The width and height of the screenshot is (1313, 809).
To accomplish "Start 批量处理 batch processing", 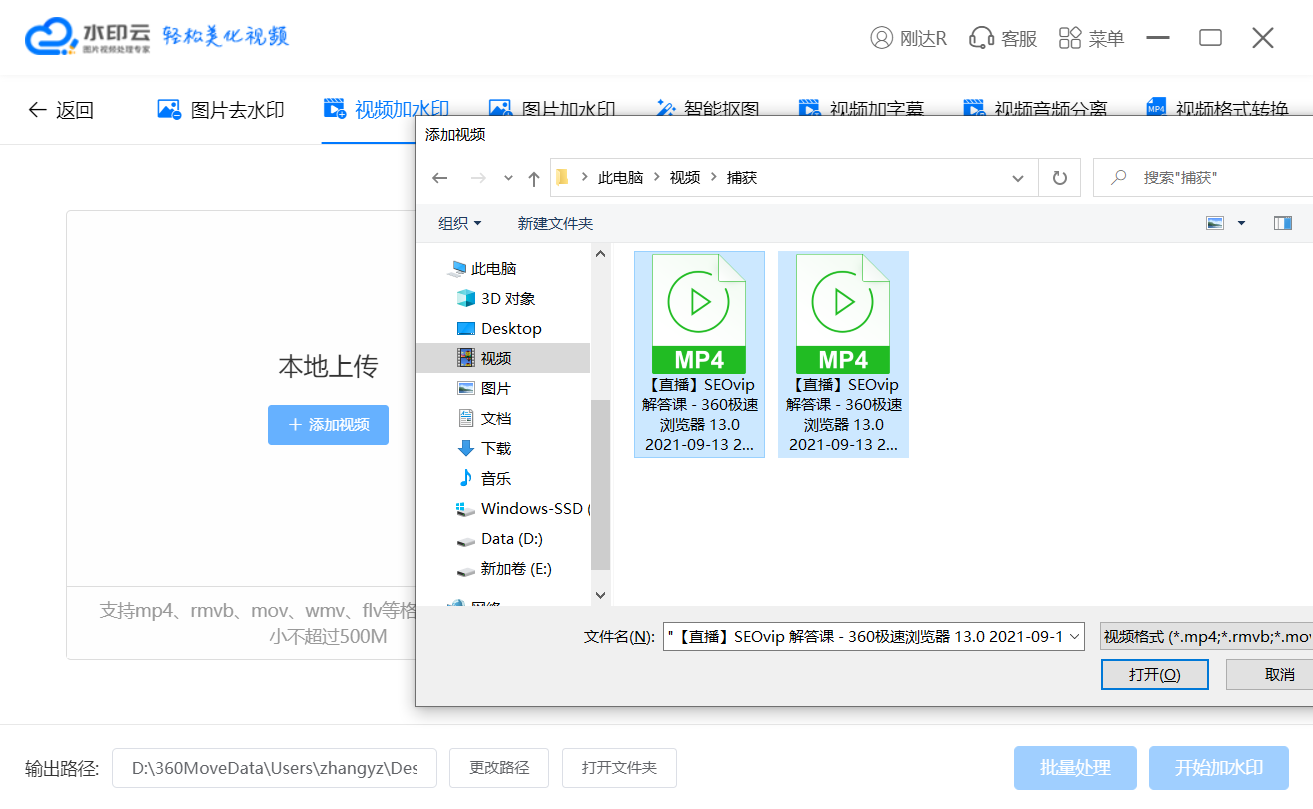I will (1075, 768).
